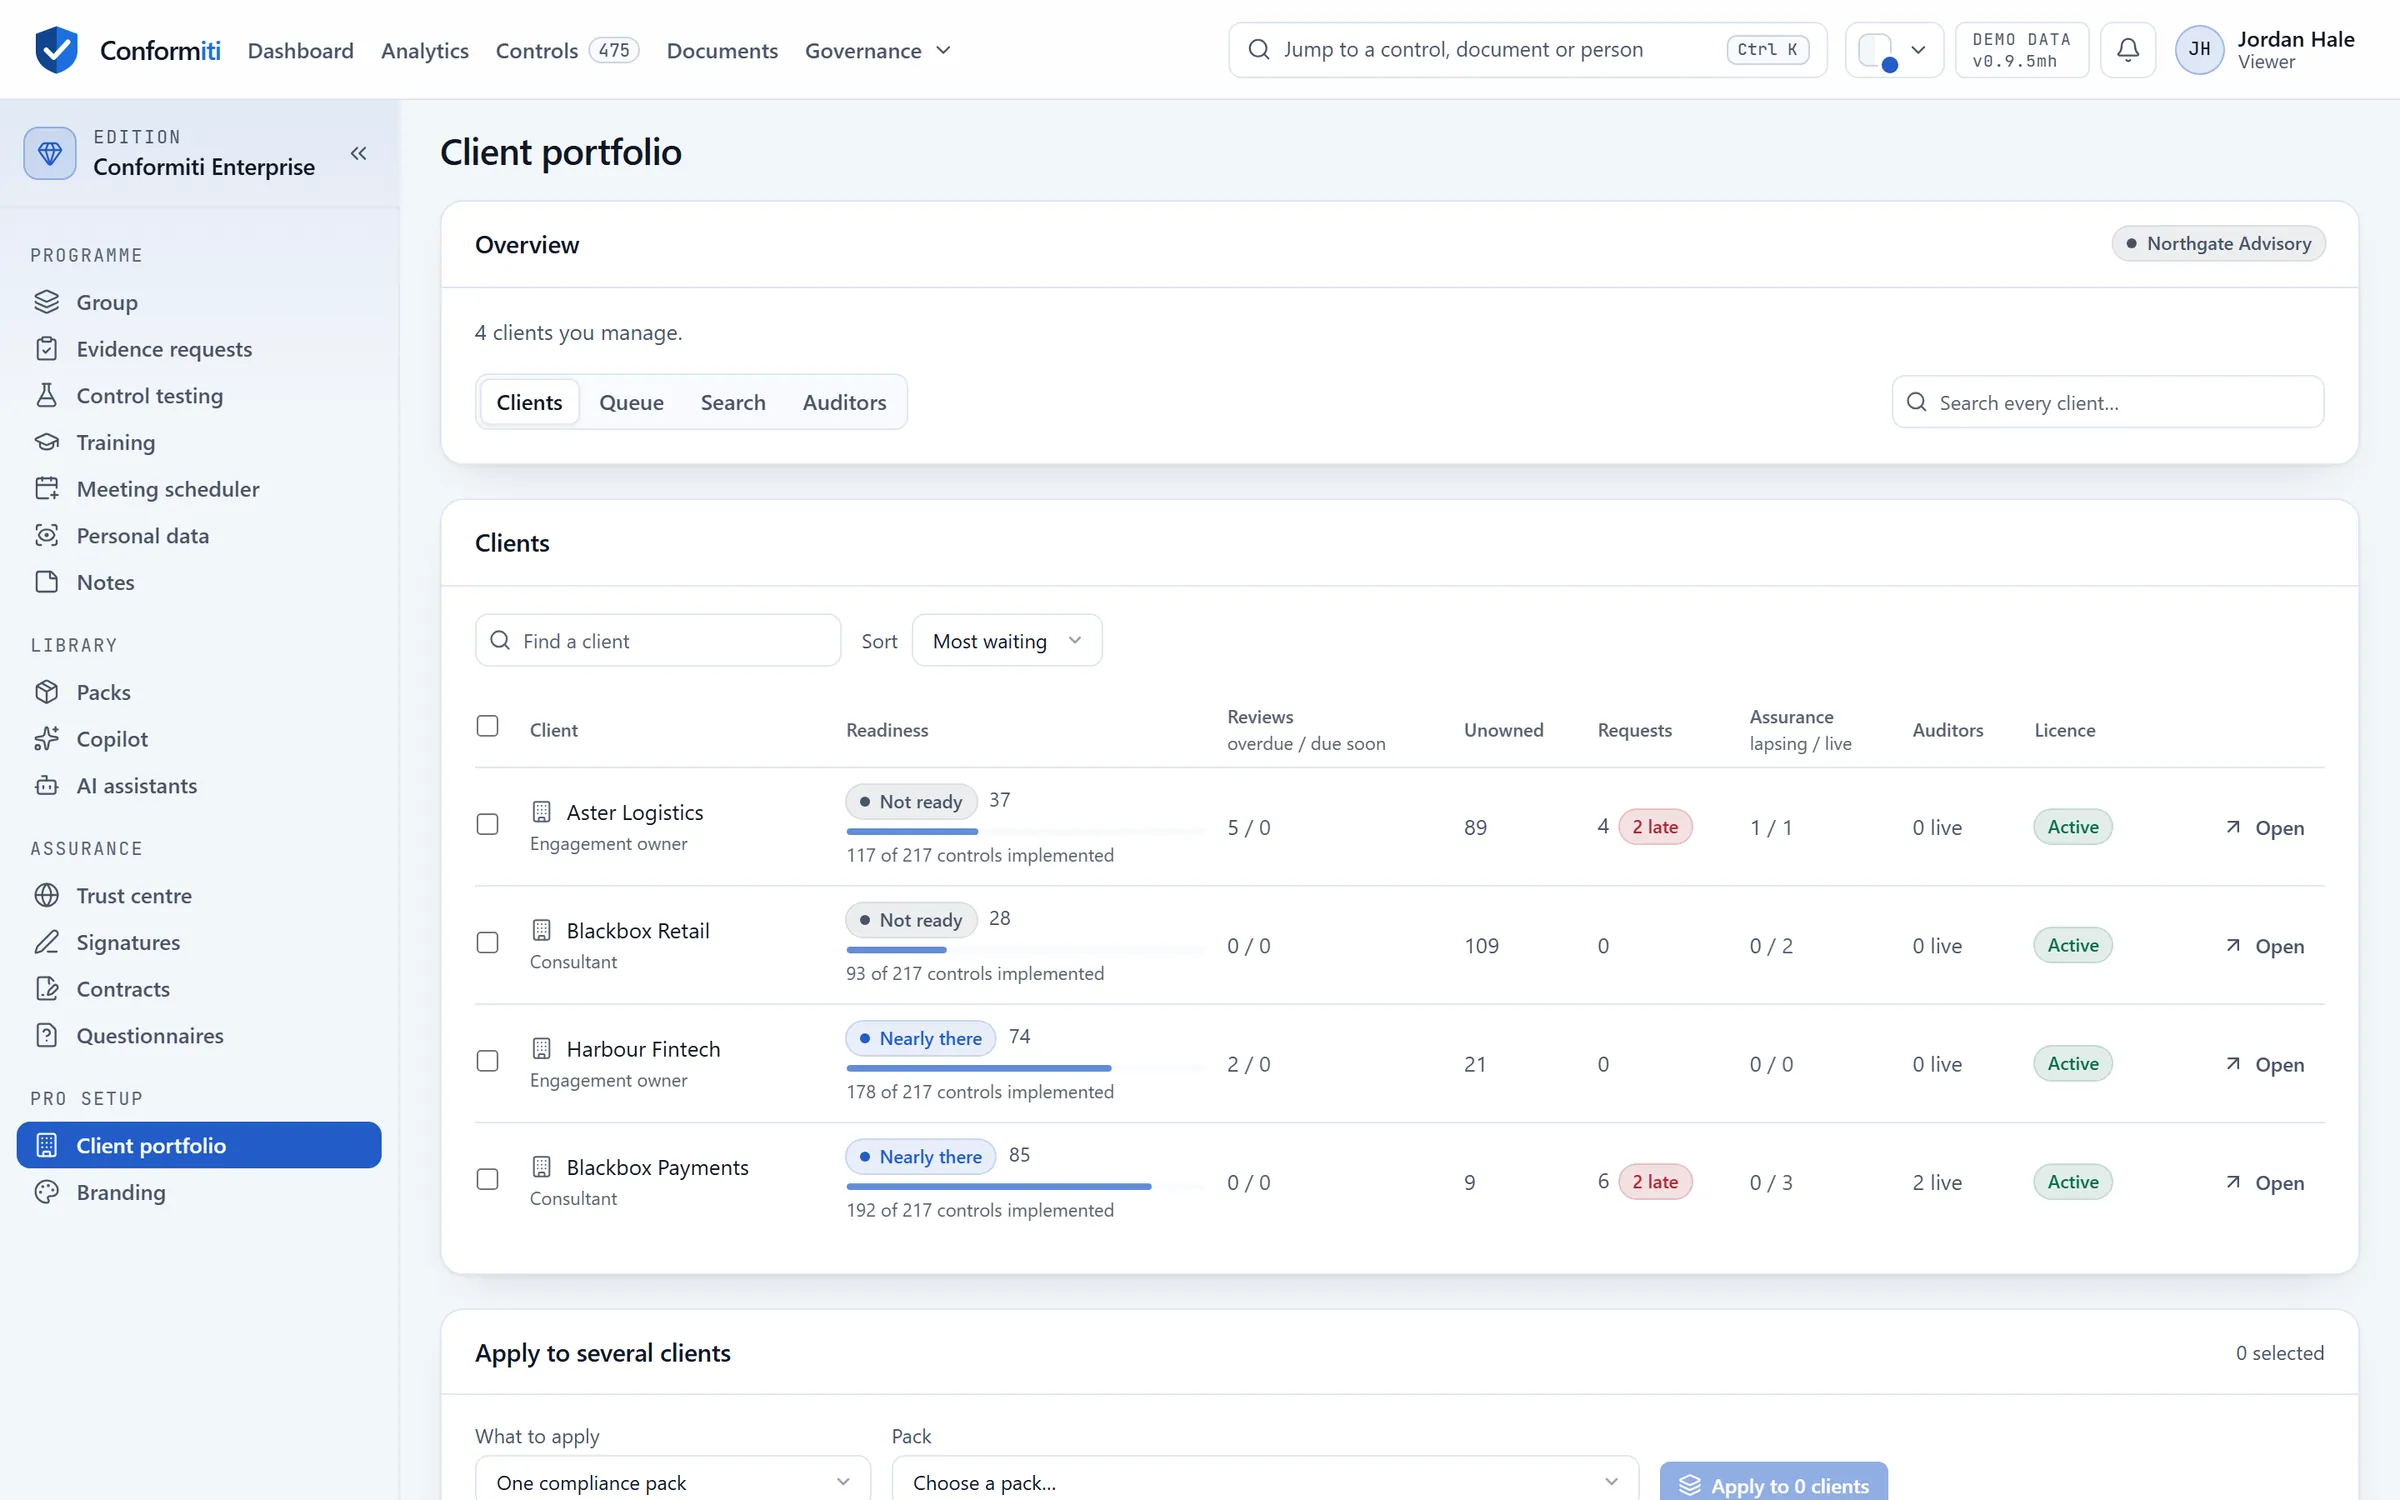The image size is (2400, 1500).
Task: Open Evidence requests clipboard icon
Action: pos(47,348)
